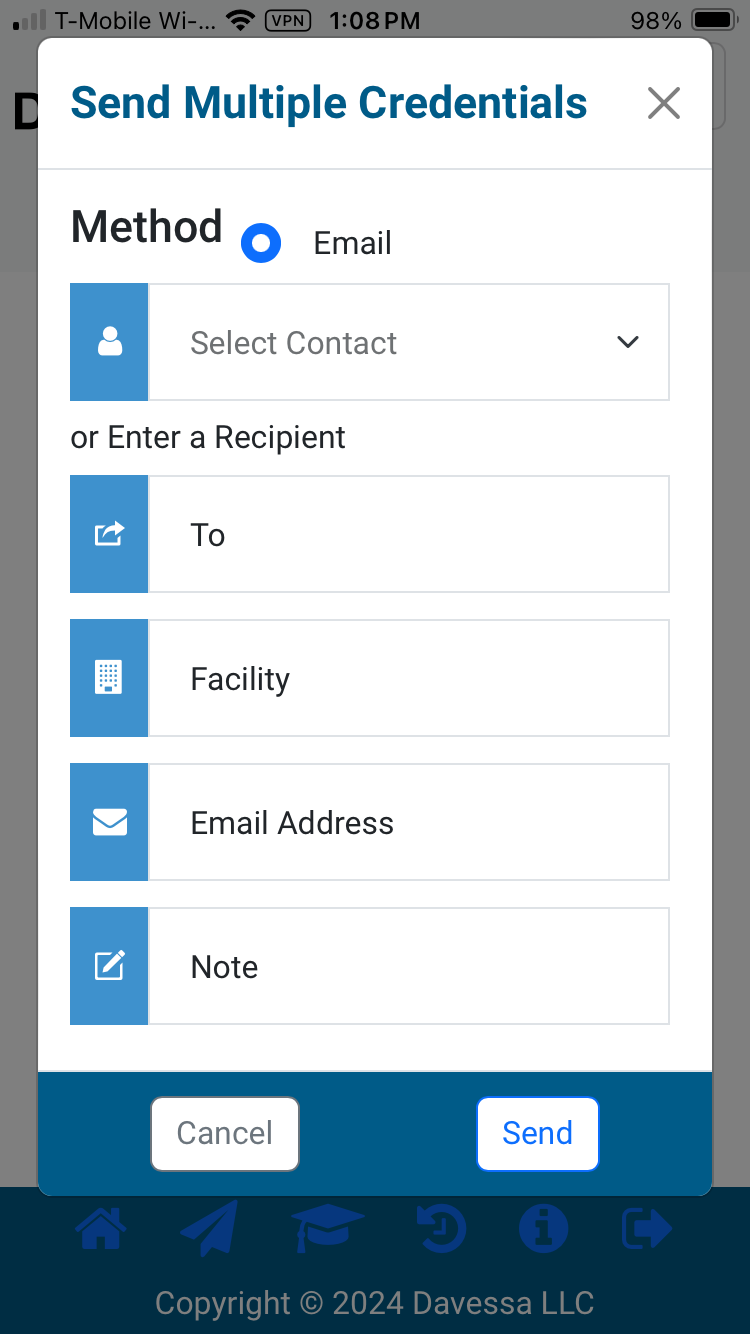The height and width of the screenshot is (1334, 750).
Task: Click the person icon beside Select Contact
Action: pyautogui.click(x=109, y=342)
